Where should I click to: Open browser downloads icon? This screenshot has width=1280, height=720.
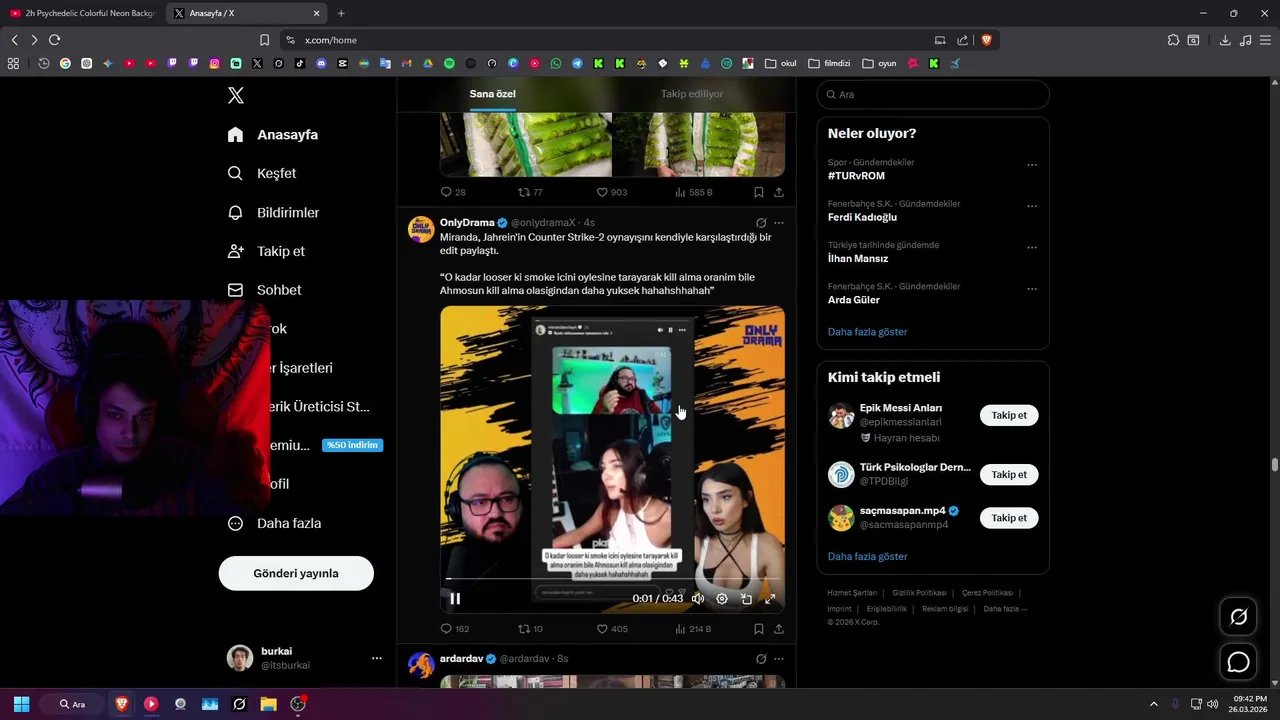(1225, 40)
